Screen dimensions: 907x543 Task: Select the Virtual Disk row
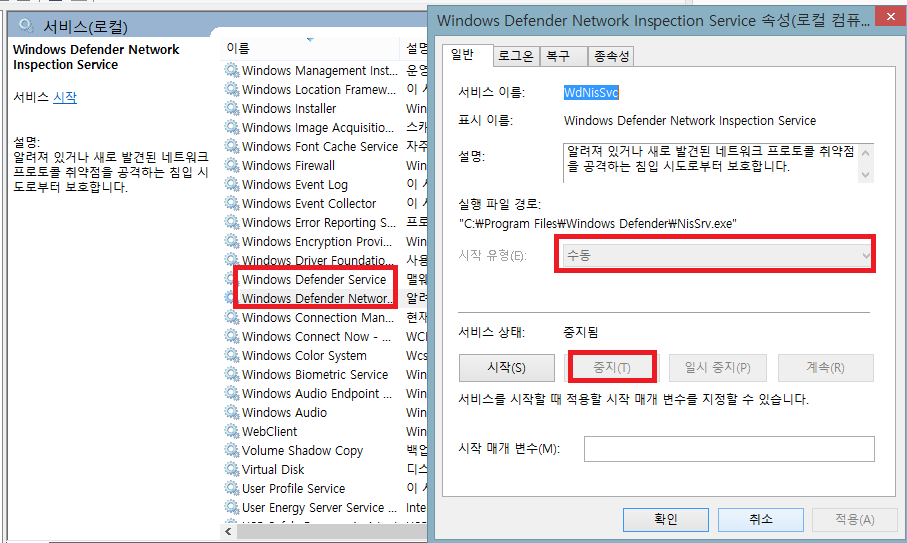click(x=325, y=470)
